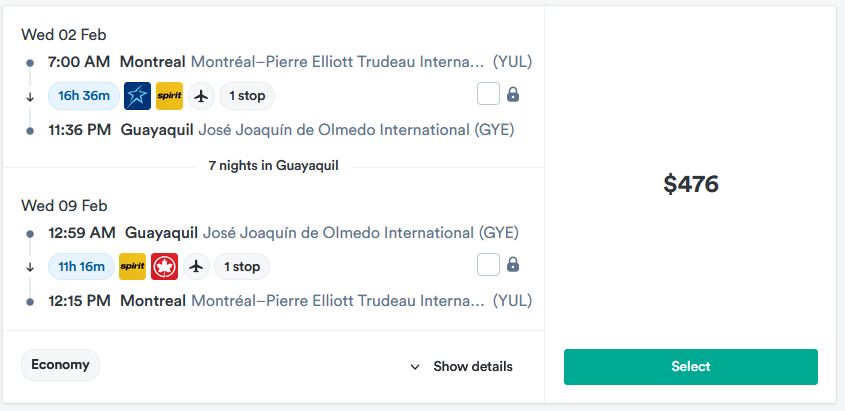Click the Spirit logo on return flight
The width and height of the screenshot is (845, 411).
133,267
